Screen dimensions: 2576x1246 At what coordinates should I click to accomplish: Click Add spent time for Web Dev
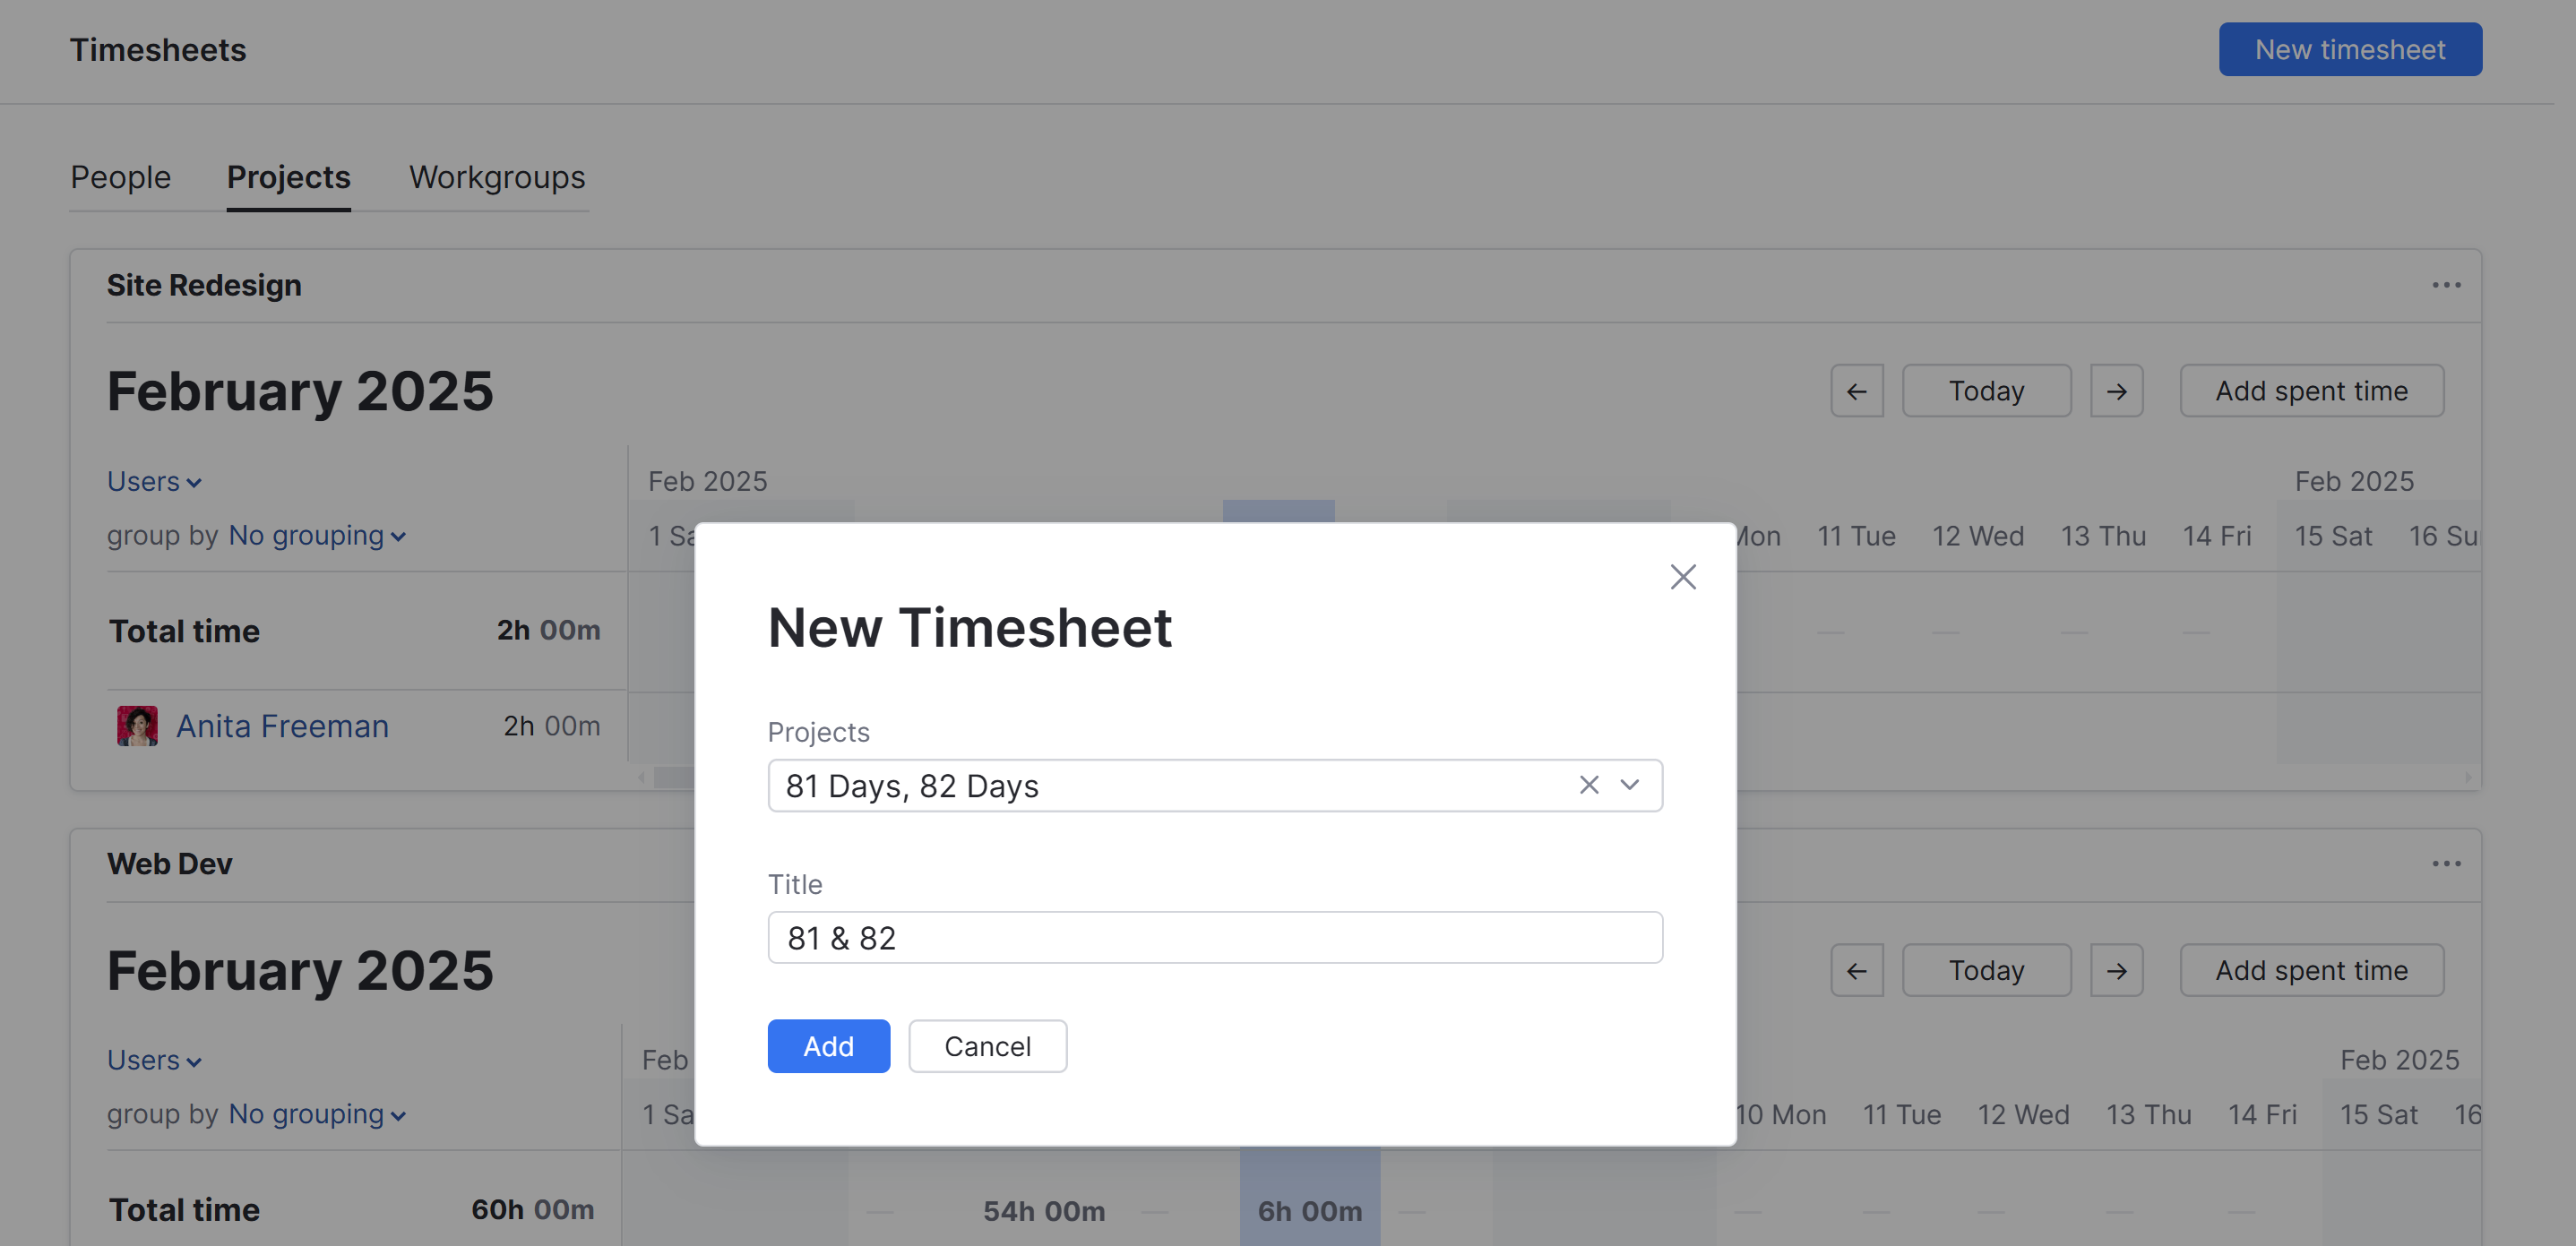[x=2311, y=969]
